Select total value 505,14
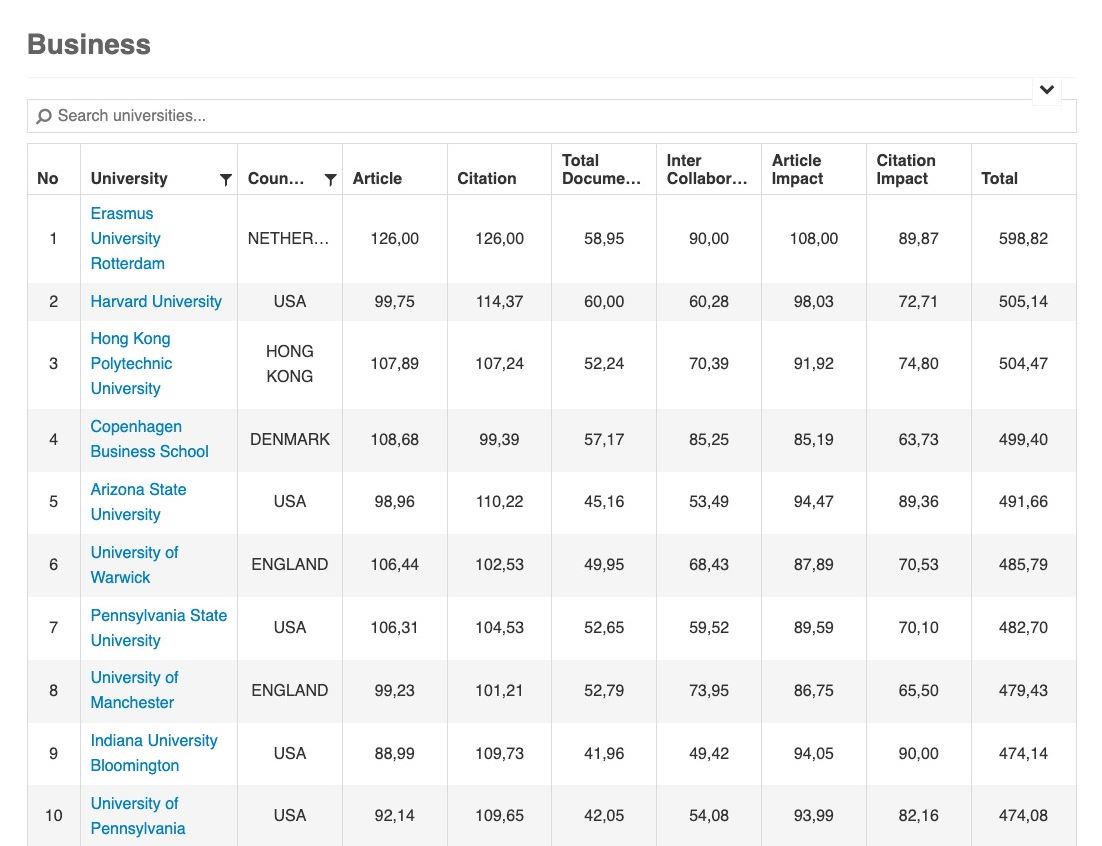The width and height of the screenshot is (1102, 846). (x=1023, y=301)
